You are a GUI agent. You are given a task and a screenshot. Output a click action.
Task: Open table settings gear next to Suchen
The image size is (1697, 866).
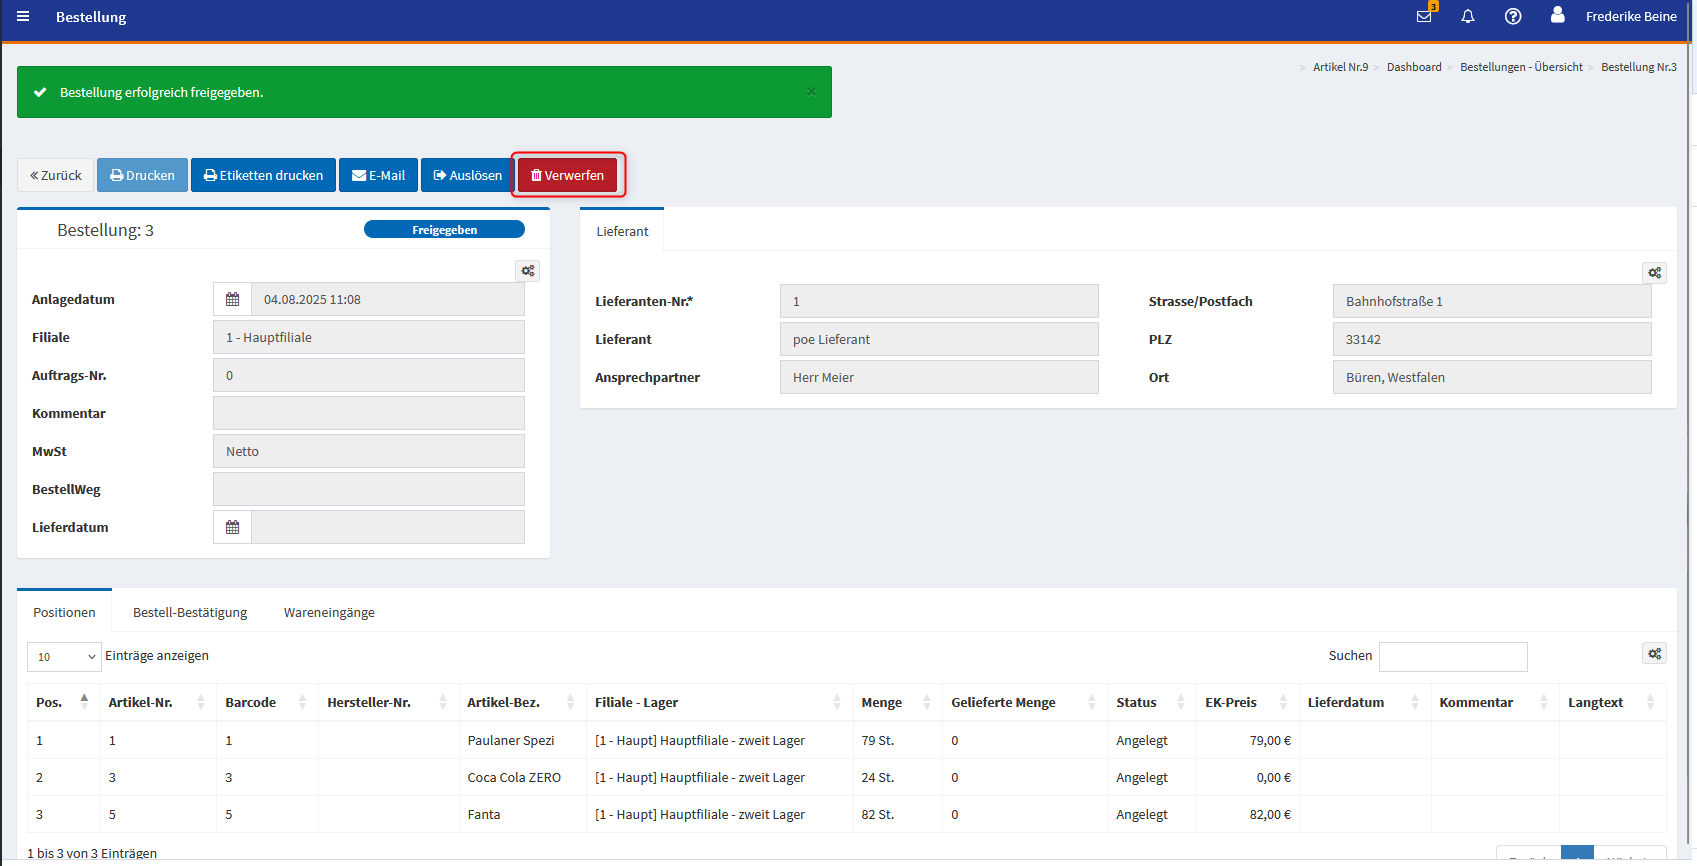pyautogui.click(x=1654, y=654)
